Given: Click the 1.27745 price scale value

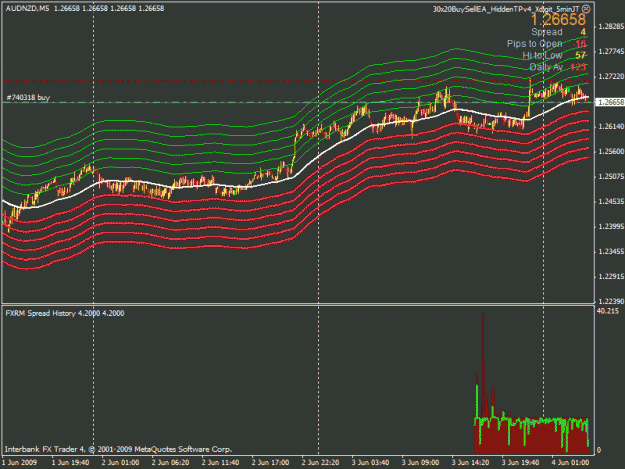Looking at the screenshot, I should (611, 51).
